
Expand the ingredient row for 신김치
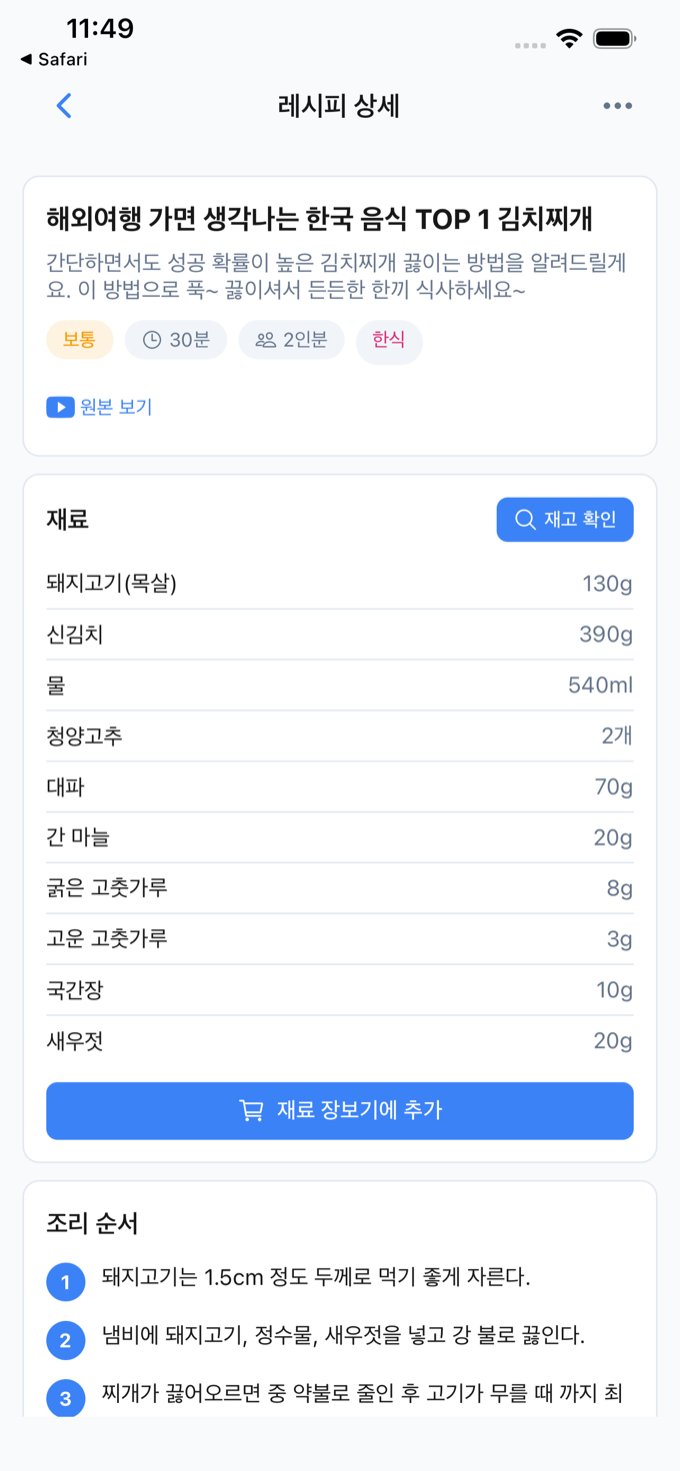tap(340, 634)
